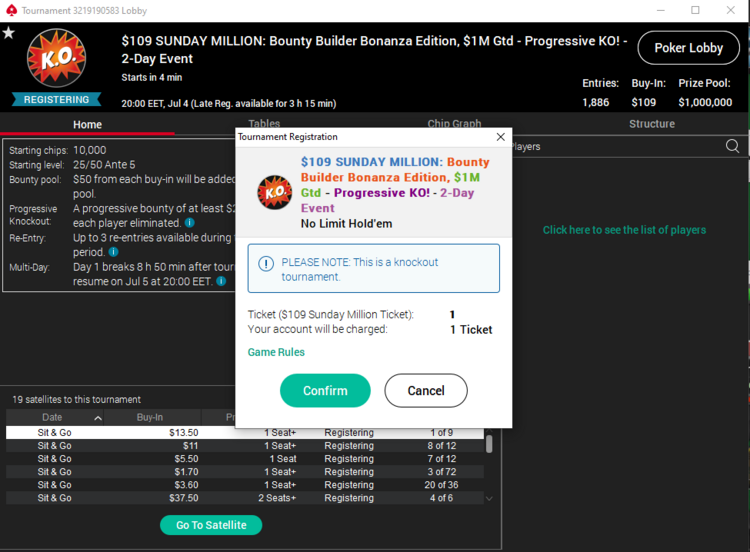Close the Tournament Registration dialog
Screen dimensions: 750x552
[500, 137]
